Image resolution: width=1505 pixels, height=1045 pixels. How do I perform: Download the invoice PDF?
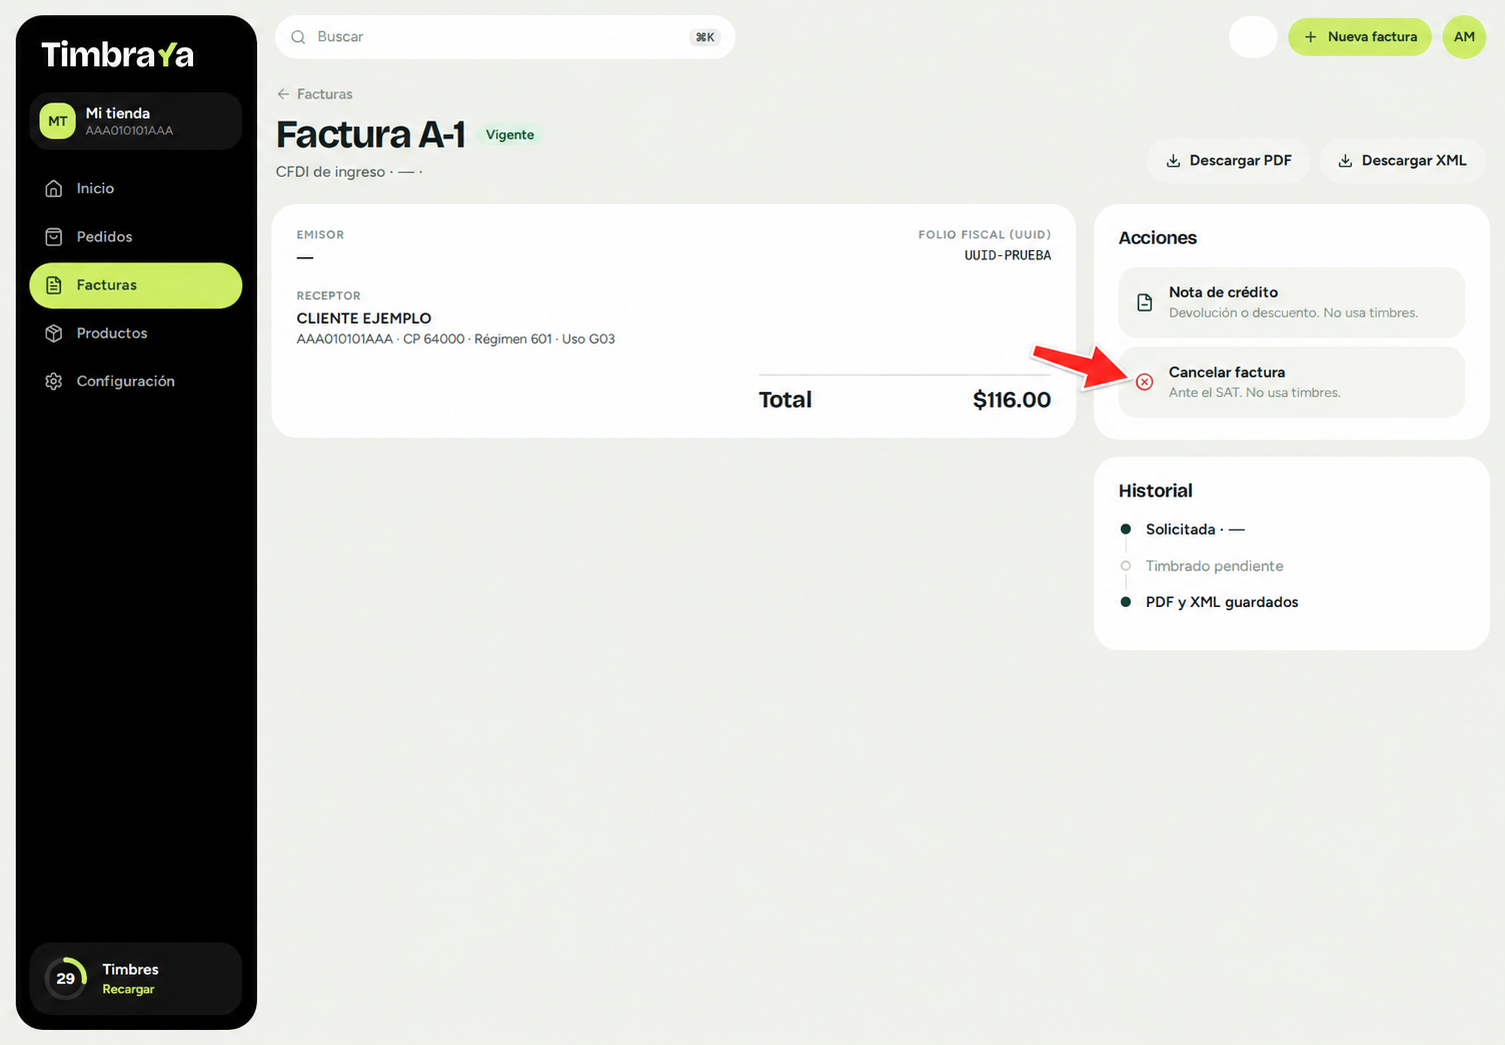1229,161
